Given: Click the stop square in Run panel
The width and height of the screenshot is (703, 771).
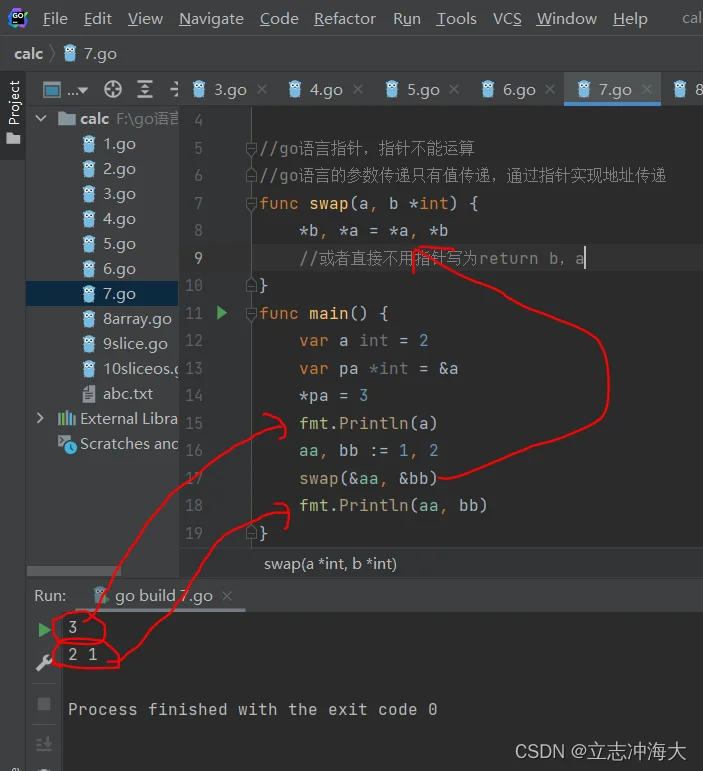Looking at the screenshot, I should tap(43, 703).
